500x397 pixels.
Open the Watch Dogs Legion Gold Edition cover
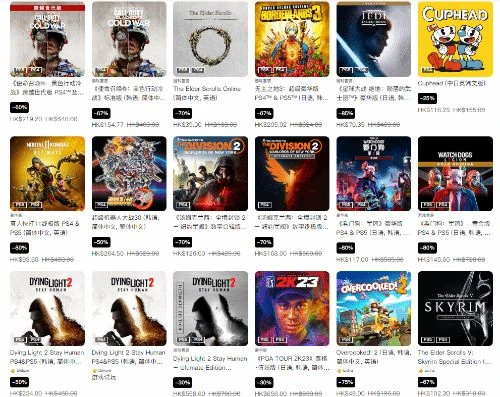tap(455, 173)
